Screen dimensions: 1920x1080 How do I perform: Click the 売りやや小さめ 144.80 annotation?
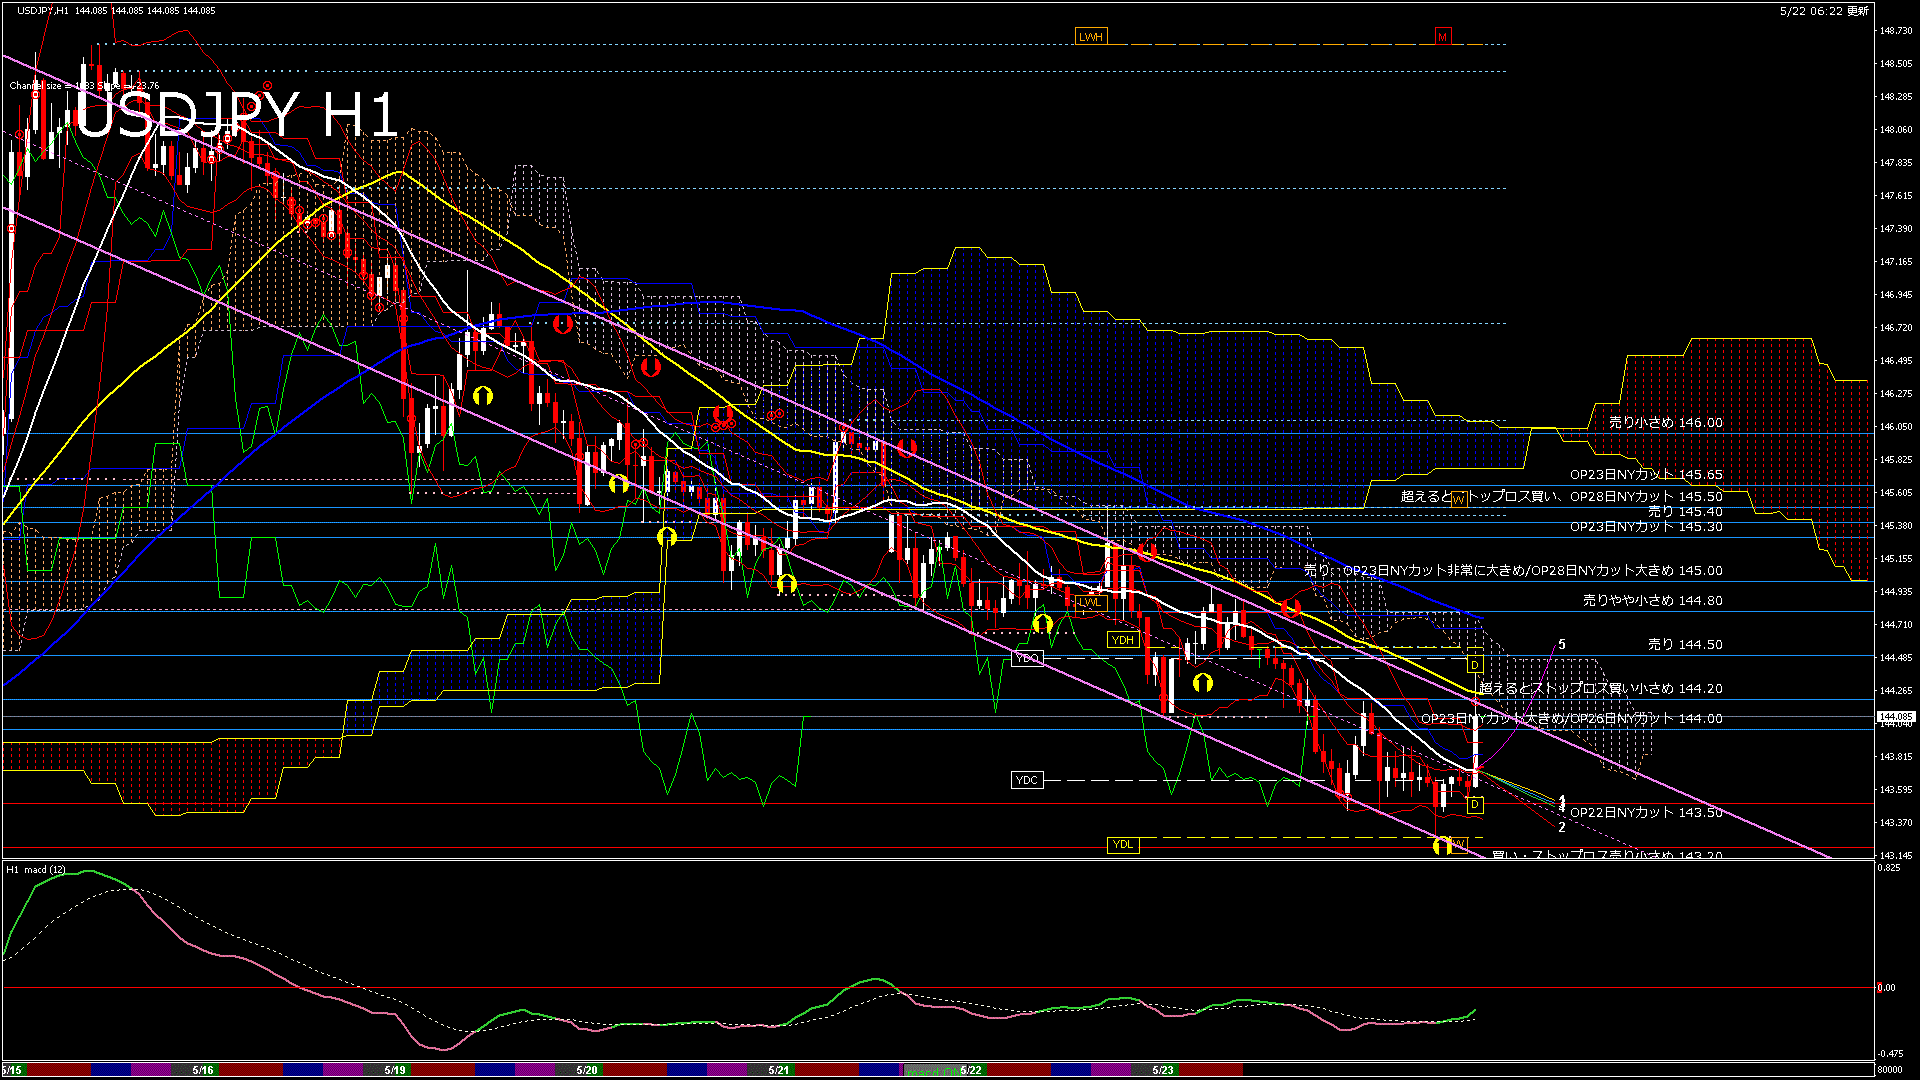(x=1652, y=601)
